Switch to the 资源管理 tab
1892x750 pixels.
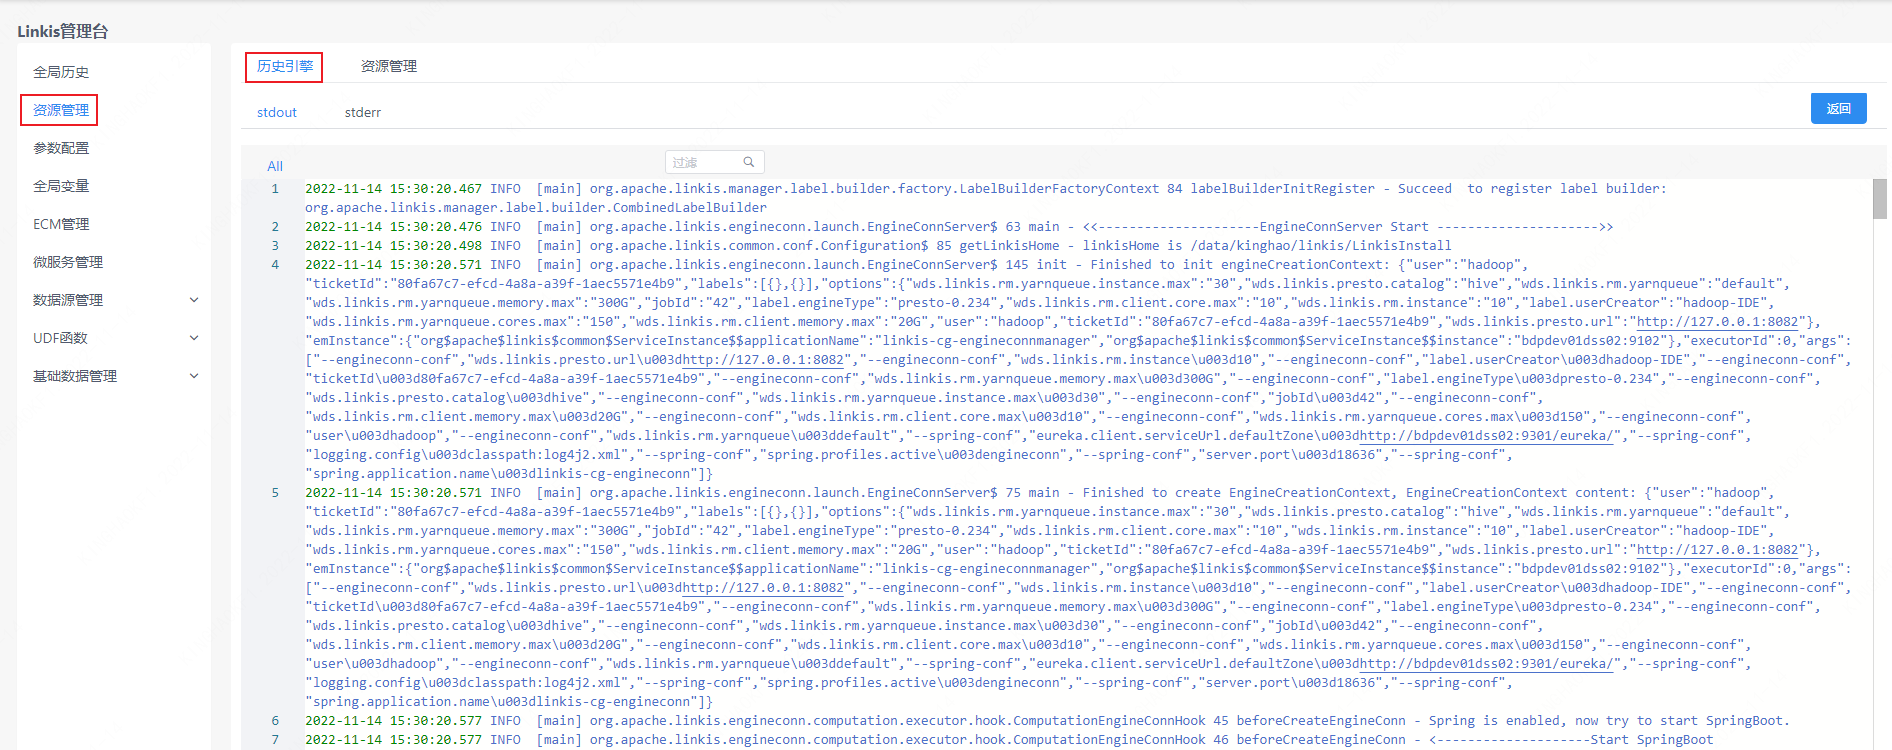389,66
